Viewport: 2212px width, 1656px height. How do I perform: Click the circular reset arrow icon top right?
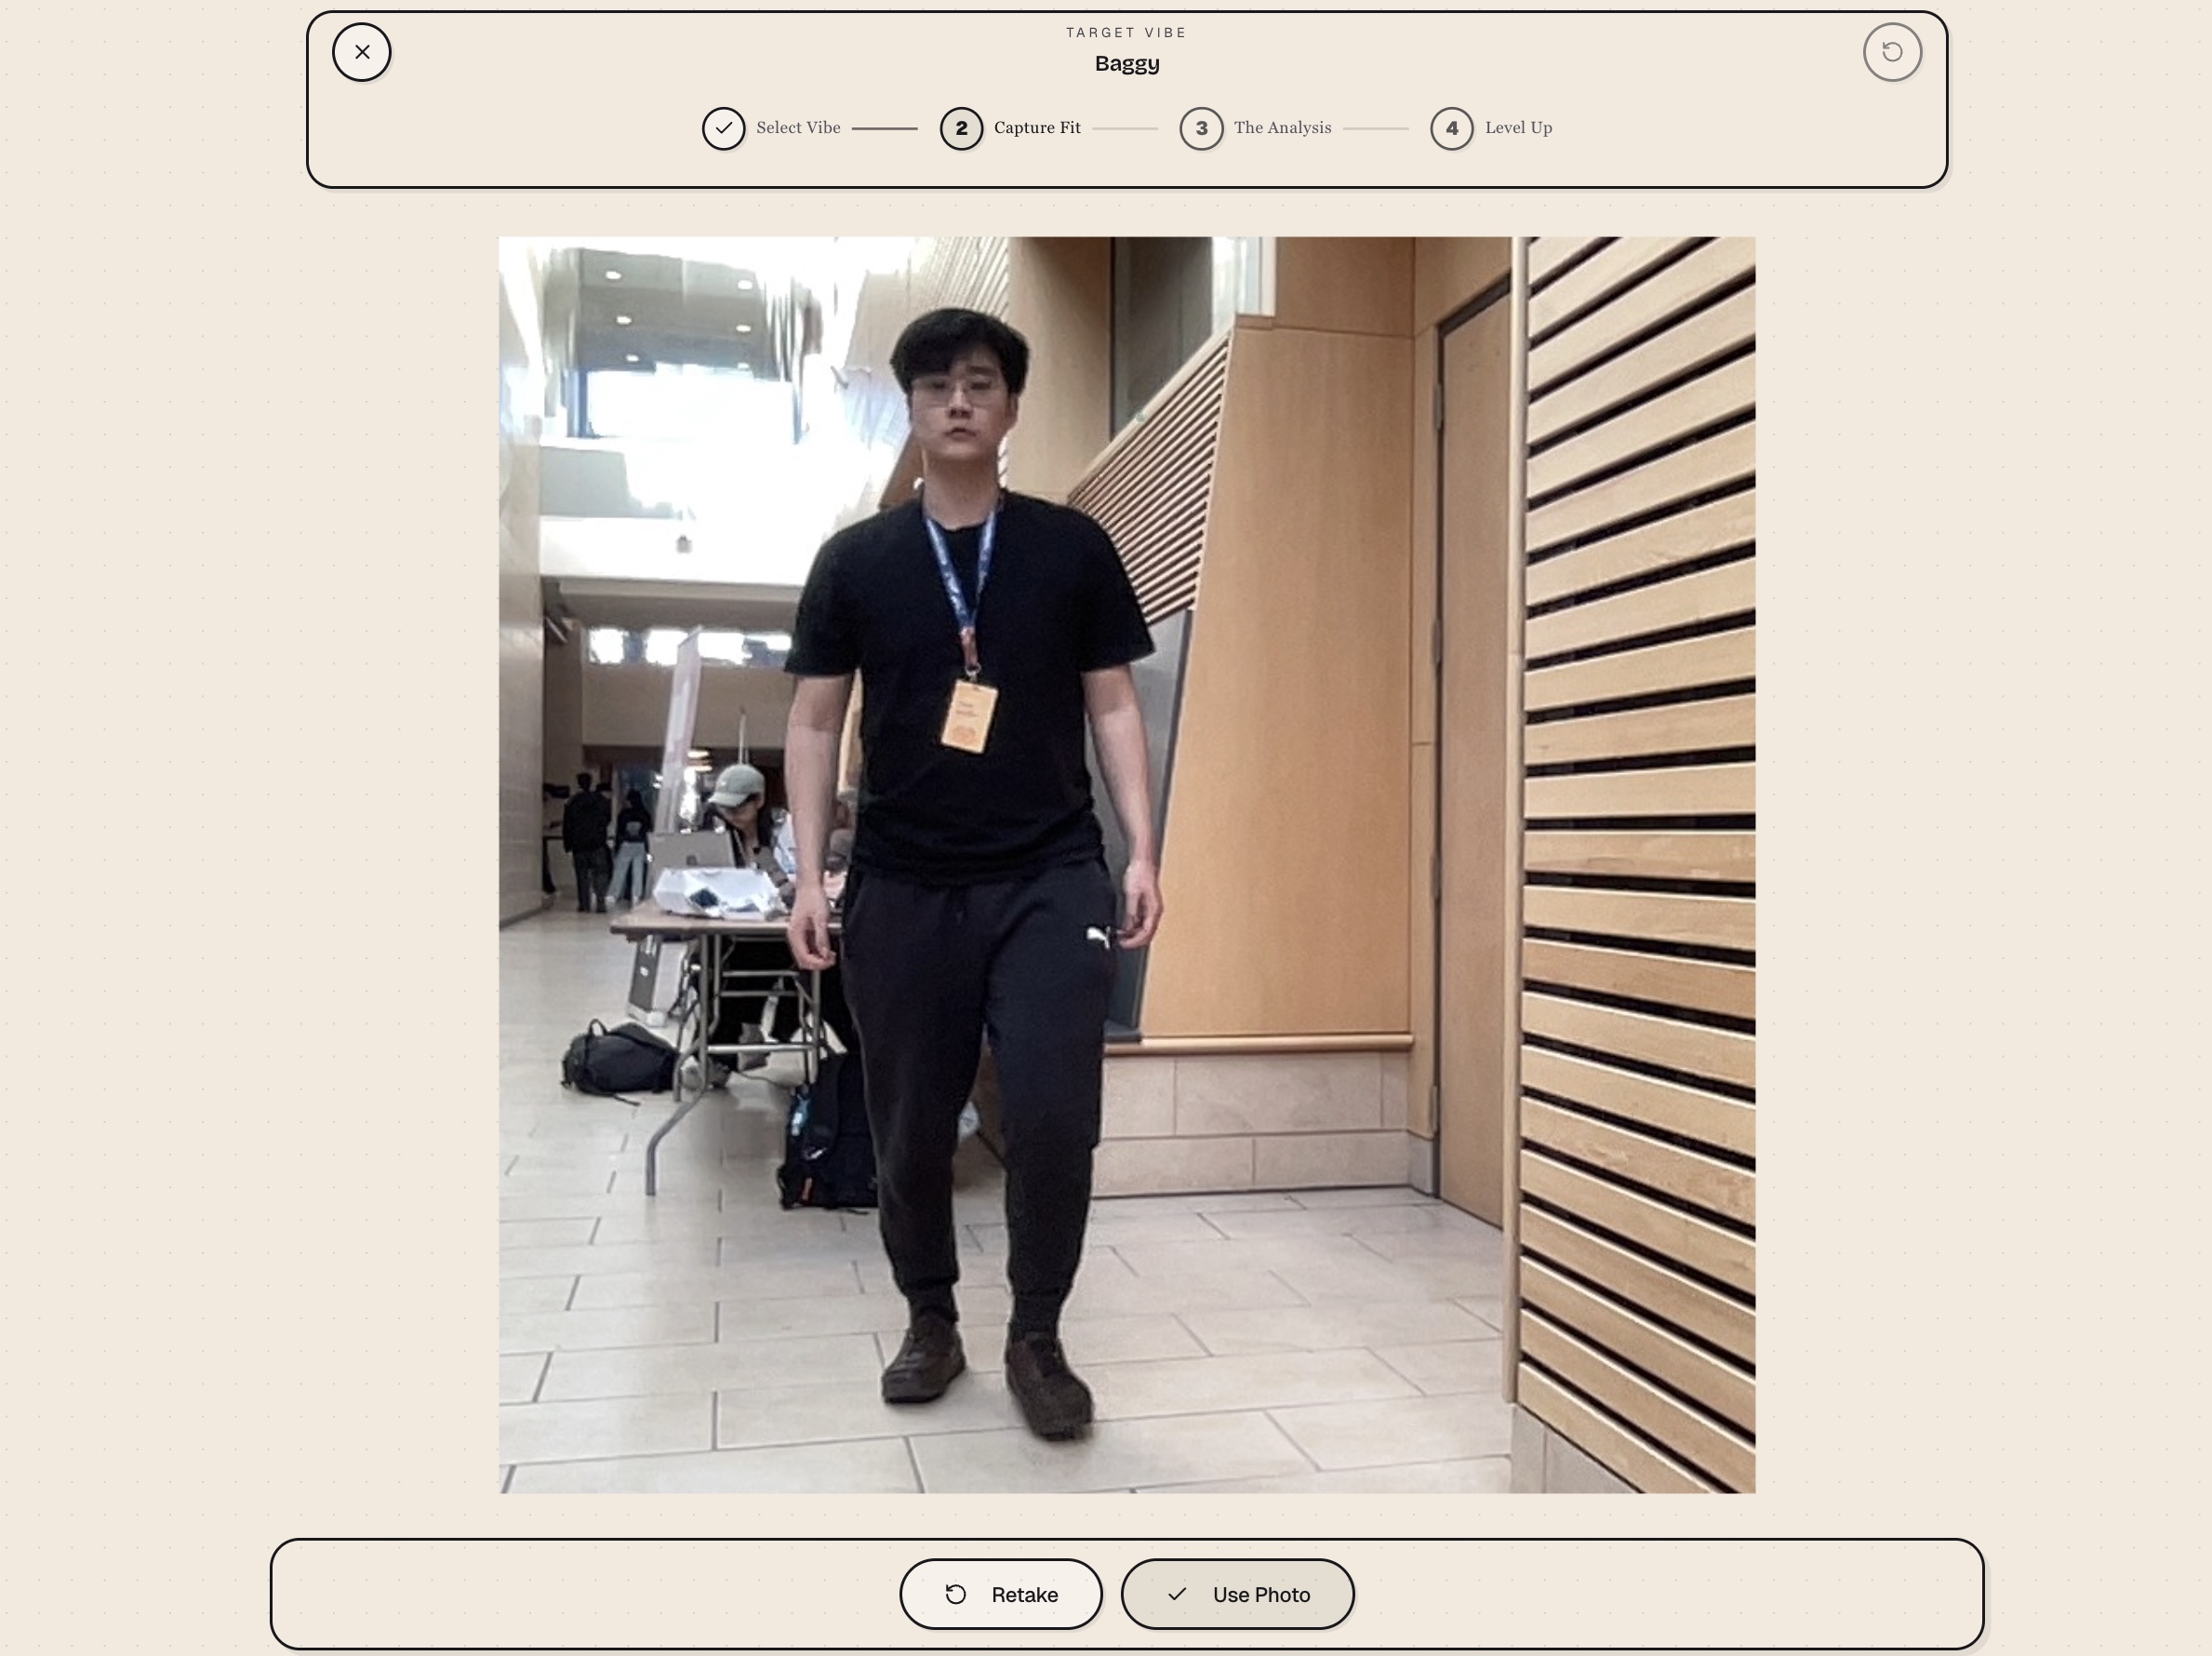coord(1891,52)
